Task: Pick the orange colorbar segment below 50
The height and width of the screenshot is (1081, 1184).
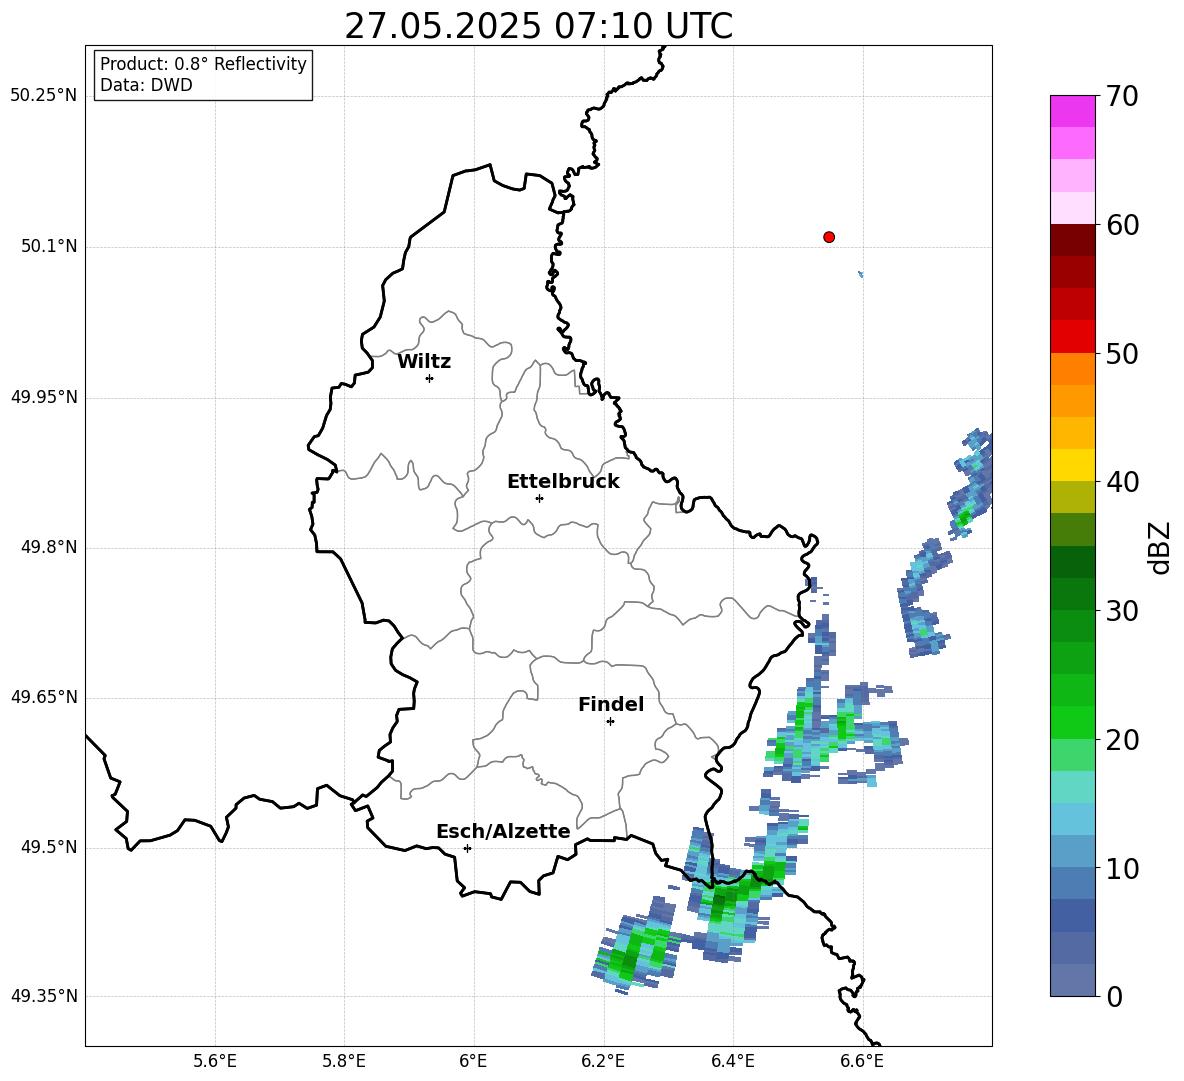Action: coord(1073,369)
